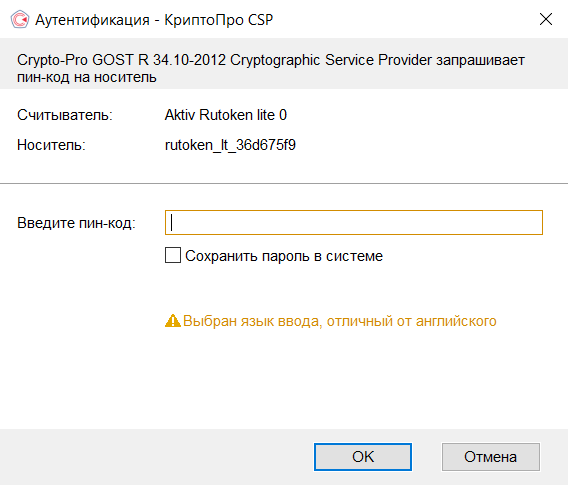Image resolution: width=568 pixels, height=485 pixels.
Task: Click the Сохранить пароль в системе label text
Action: click(x=284, y=256)
